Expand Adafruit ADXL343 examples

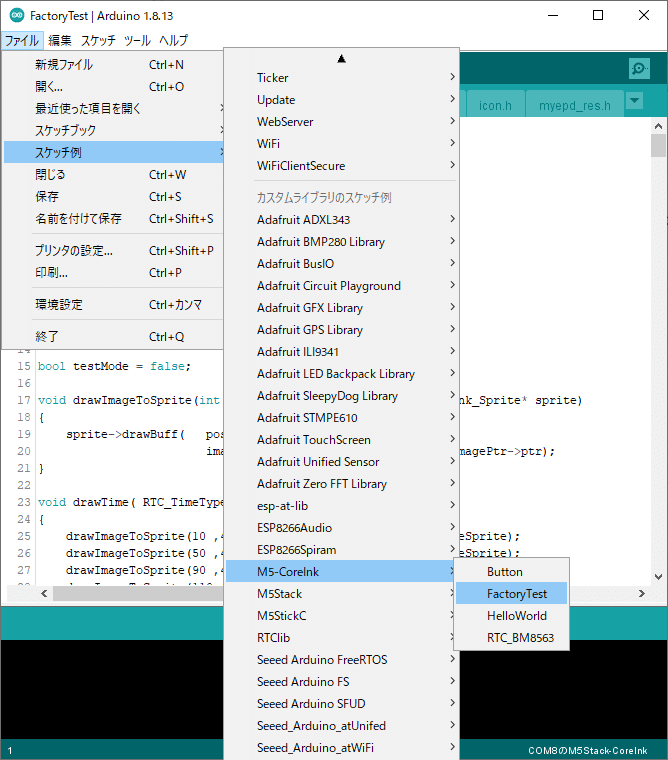point(341,220)
